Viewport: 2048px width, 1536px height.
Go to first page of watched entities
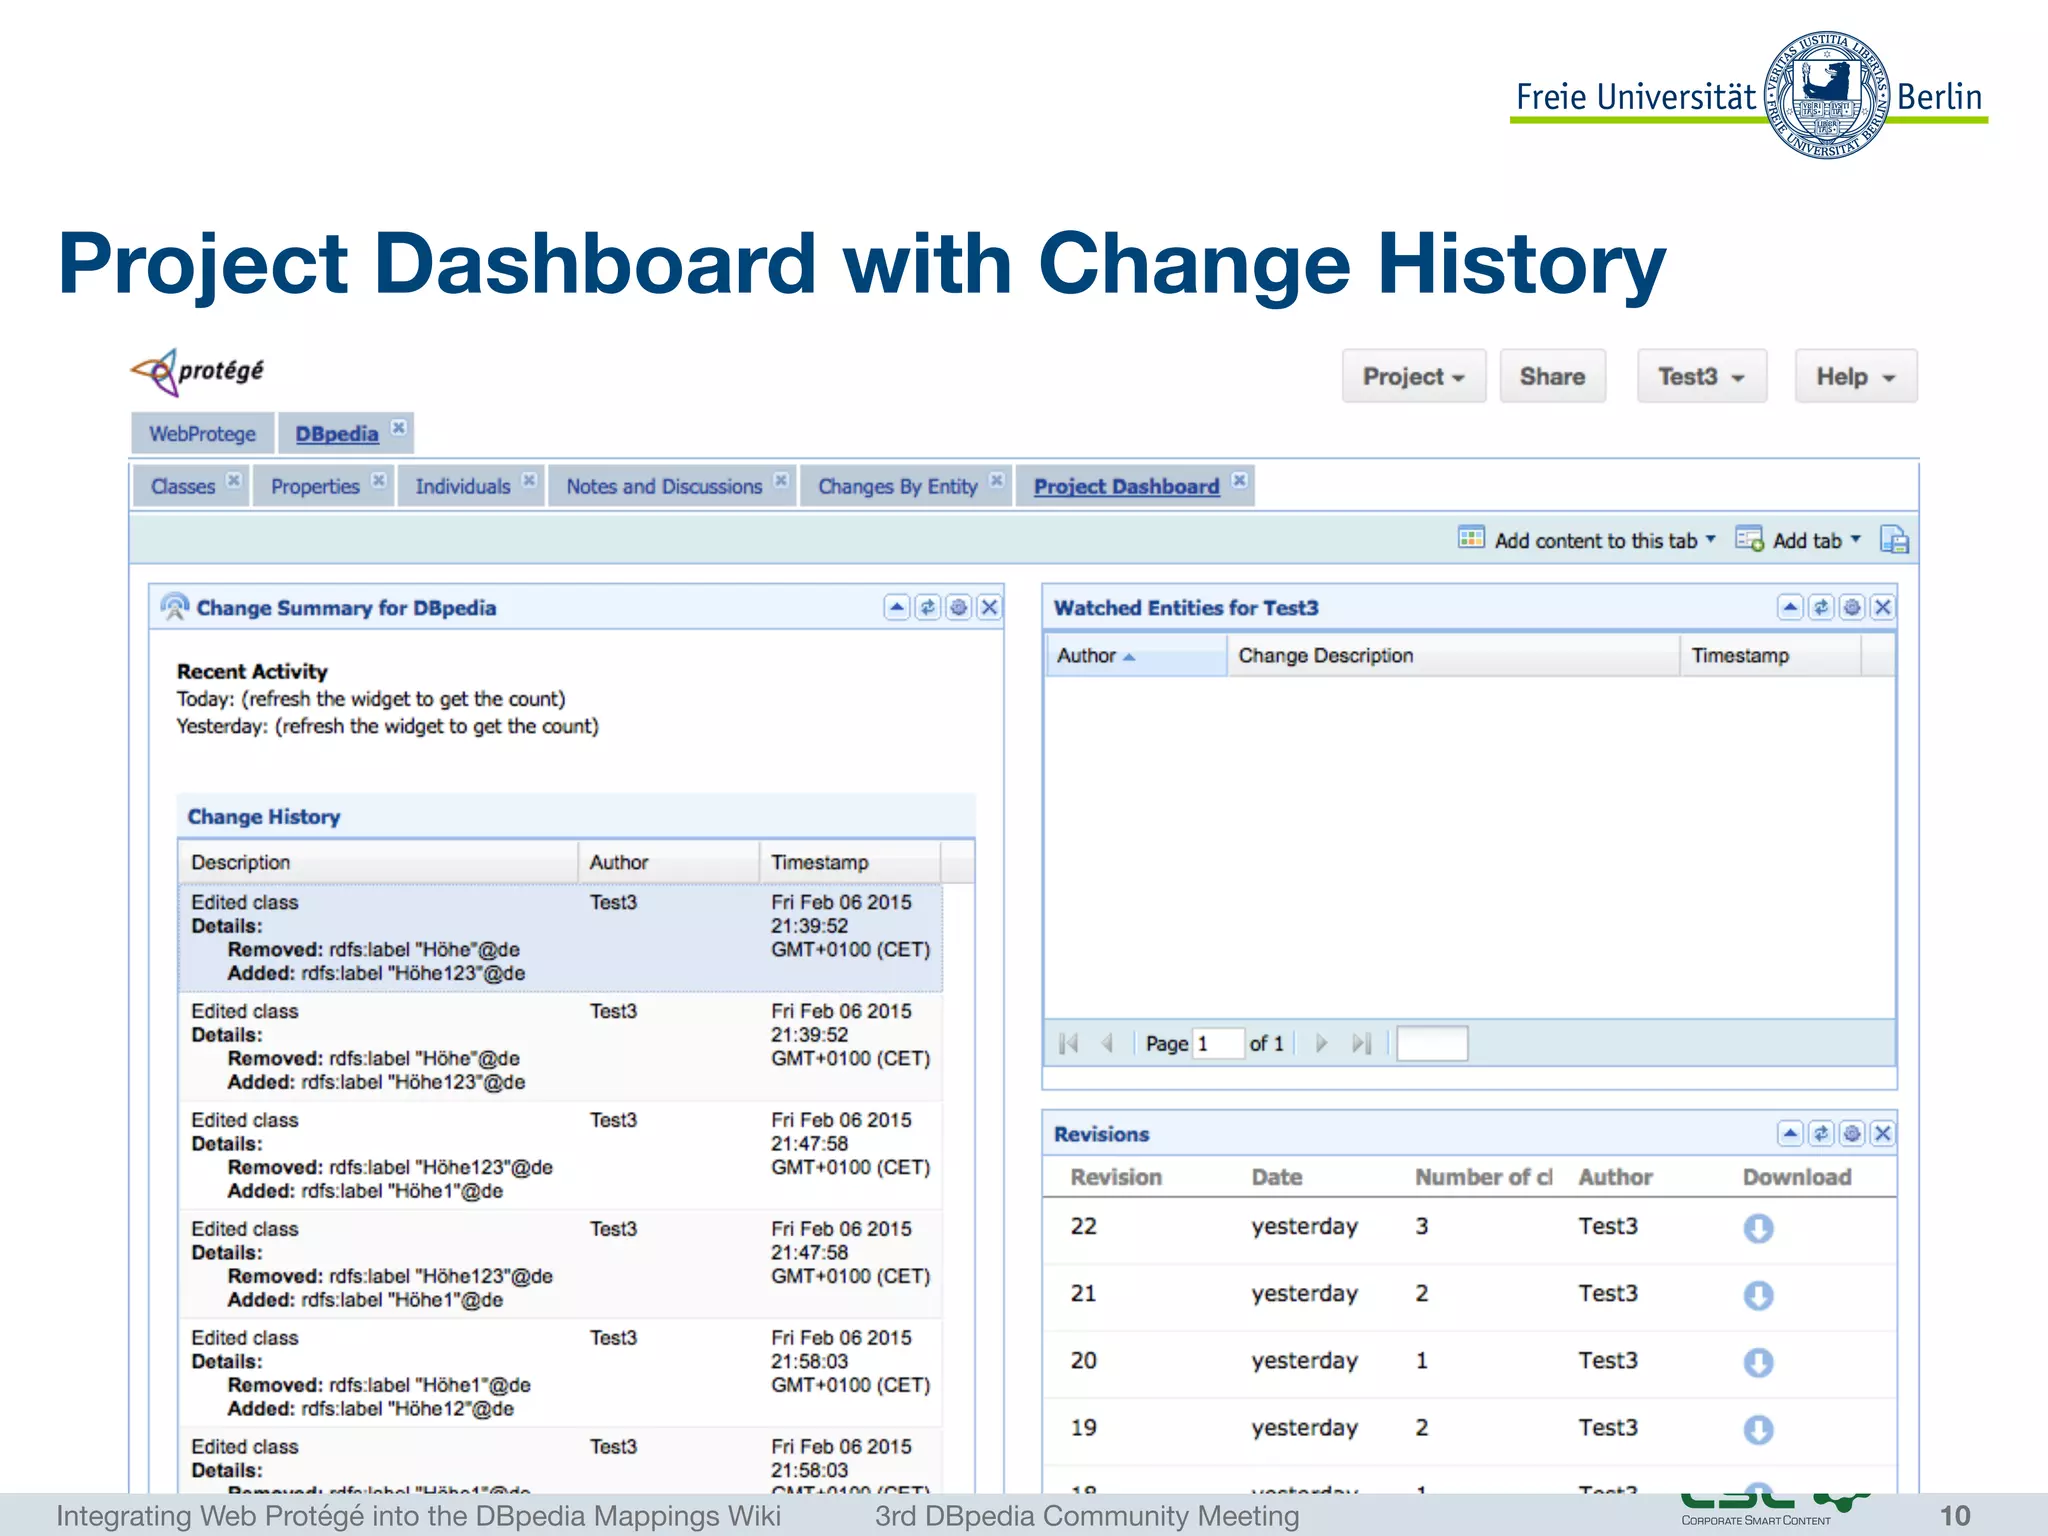pyautogui.click(x=1068, y=1043)
